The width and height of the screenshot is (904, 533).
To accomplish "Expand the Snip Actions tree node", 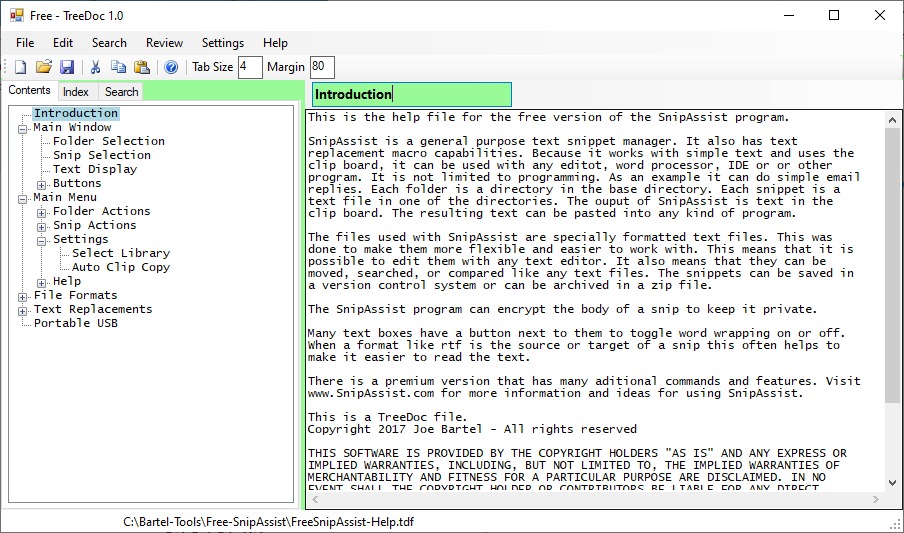I will pyautogui.click(x=42, y=227).
